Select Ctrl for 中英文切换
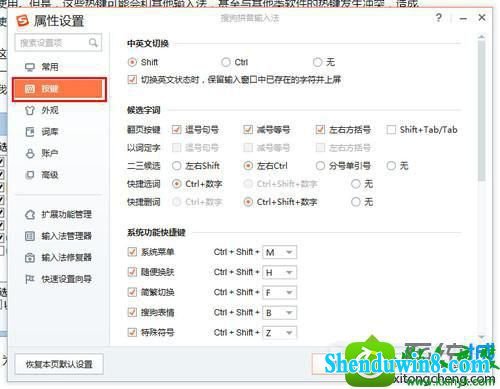Image resolution: width=500 pixels, height=389 pixels. point(226,62)
